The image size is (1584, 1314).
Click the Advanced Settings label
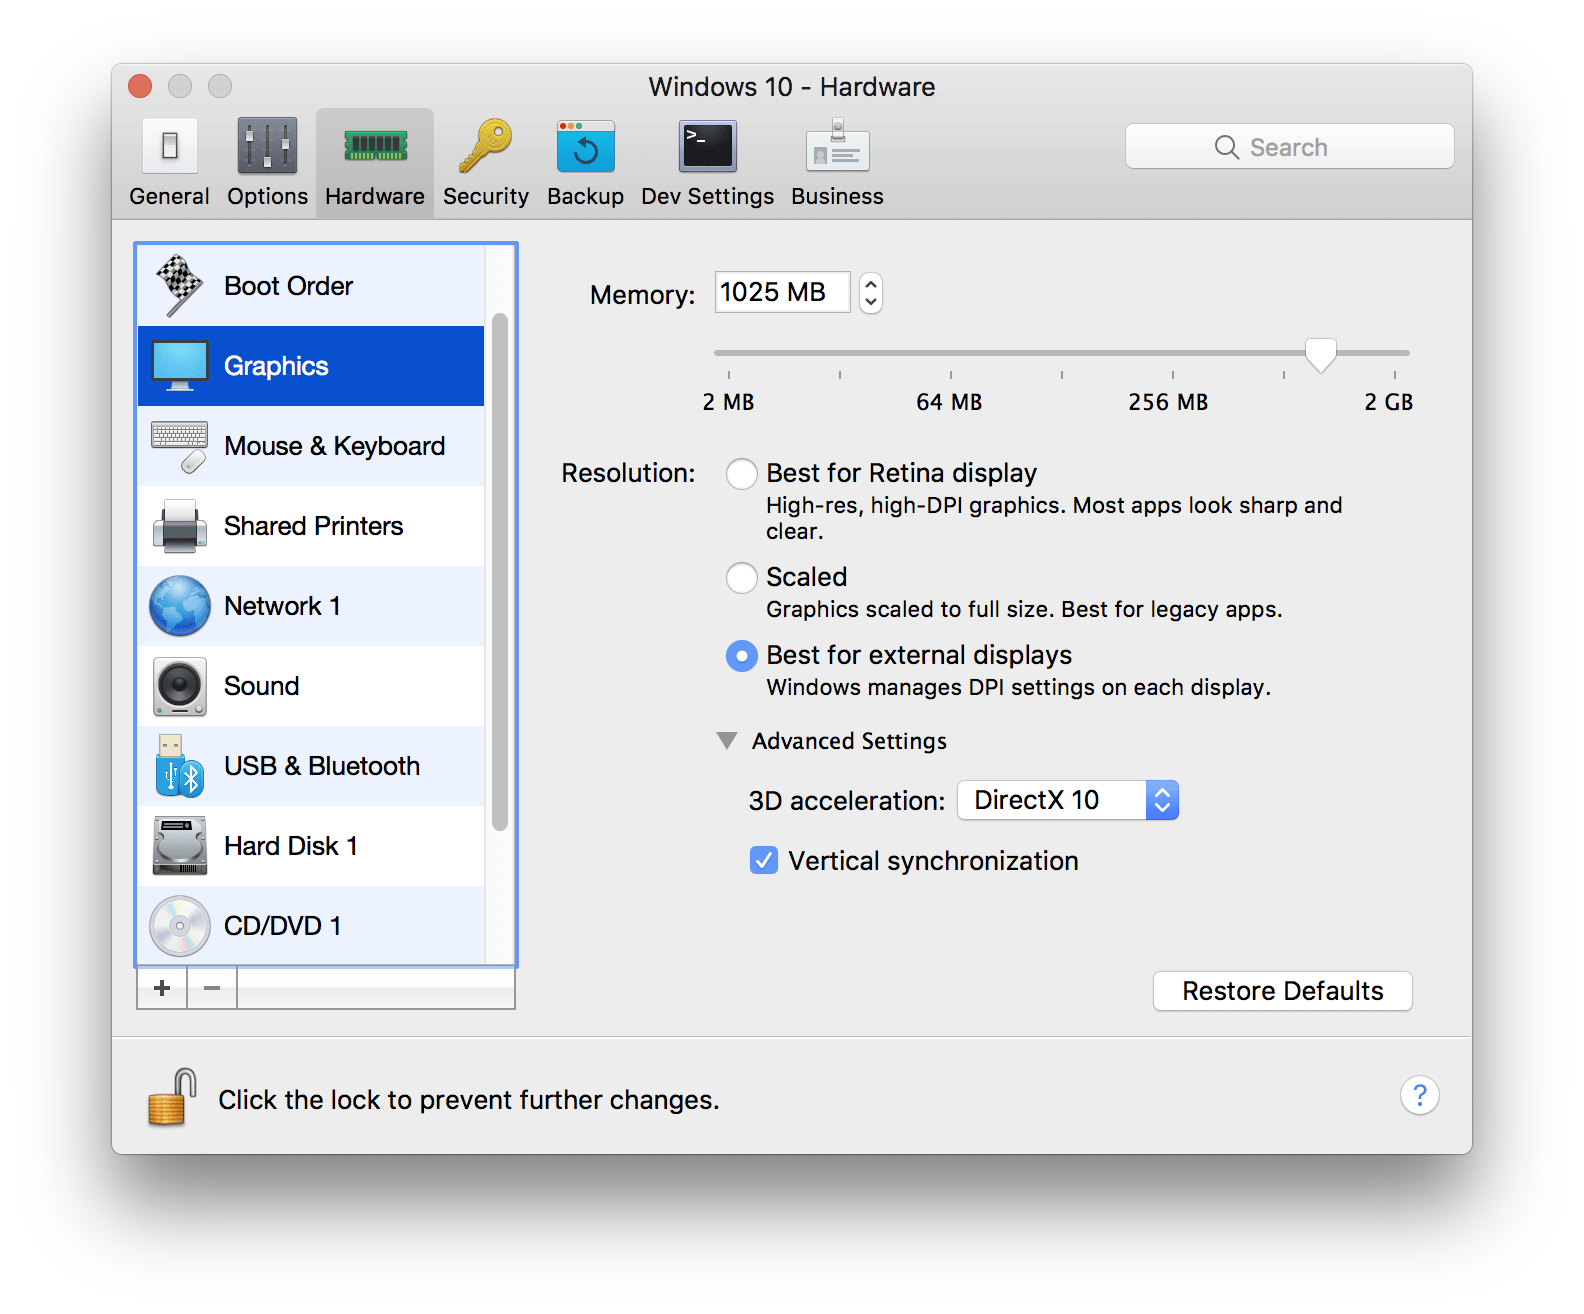pos(849,741)
